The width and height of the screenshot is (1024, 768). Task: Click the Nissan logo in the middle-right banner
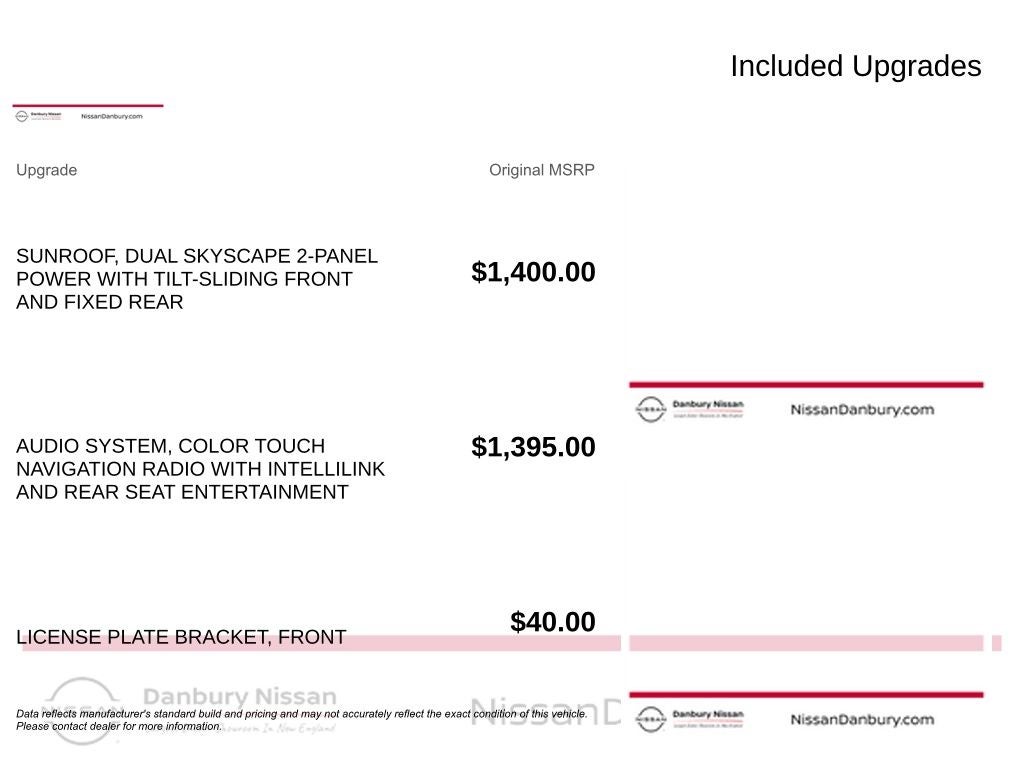pos(650,409)
